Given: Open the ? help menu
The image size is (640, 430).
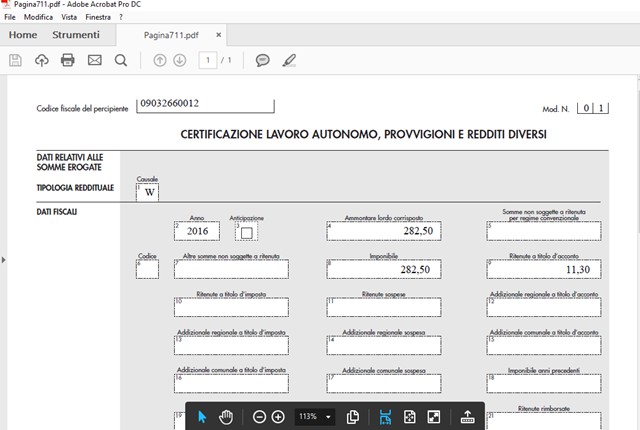Looking at the screenshot, I should (x=121, y=17).
